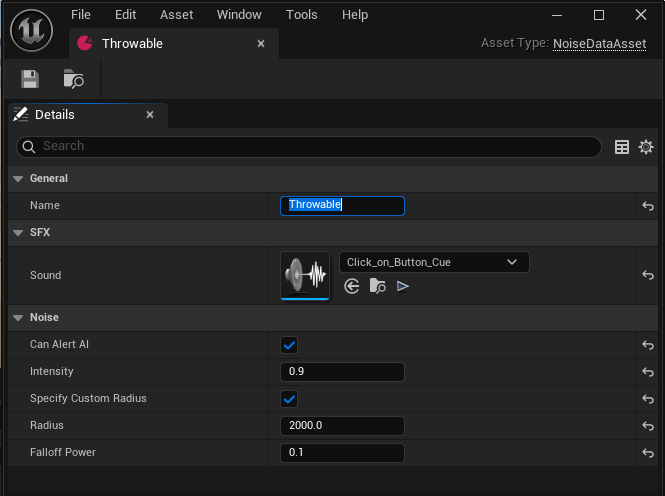
Task: Reset Radius value to default
Action: (648, 426)
